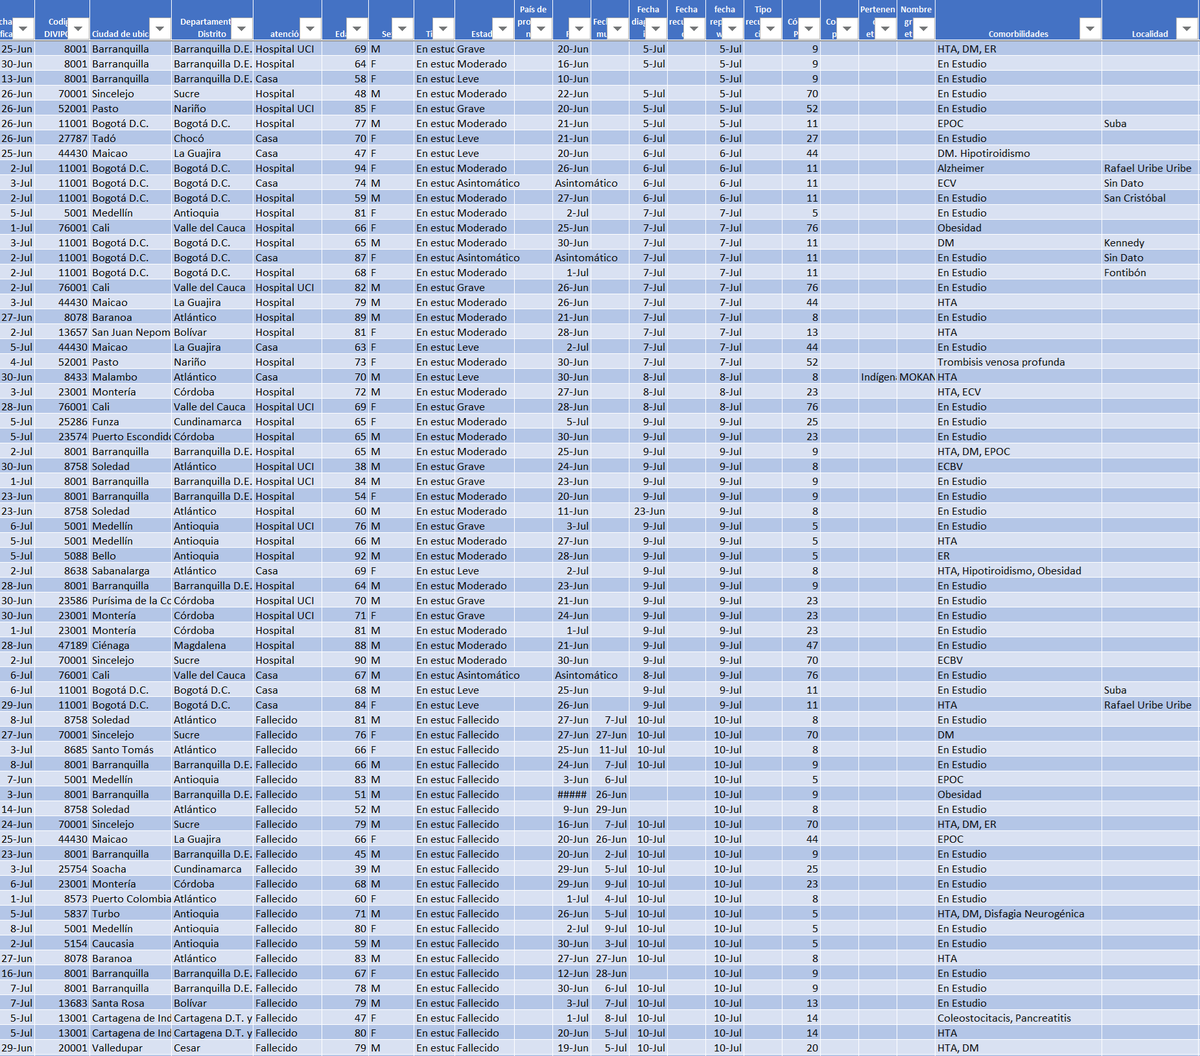This screenshot has width=1200, height=1056.
Task: Click the 'MOKAN' ethnic group cell
Action: click(x=916, y=377)
